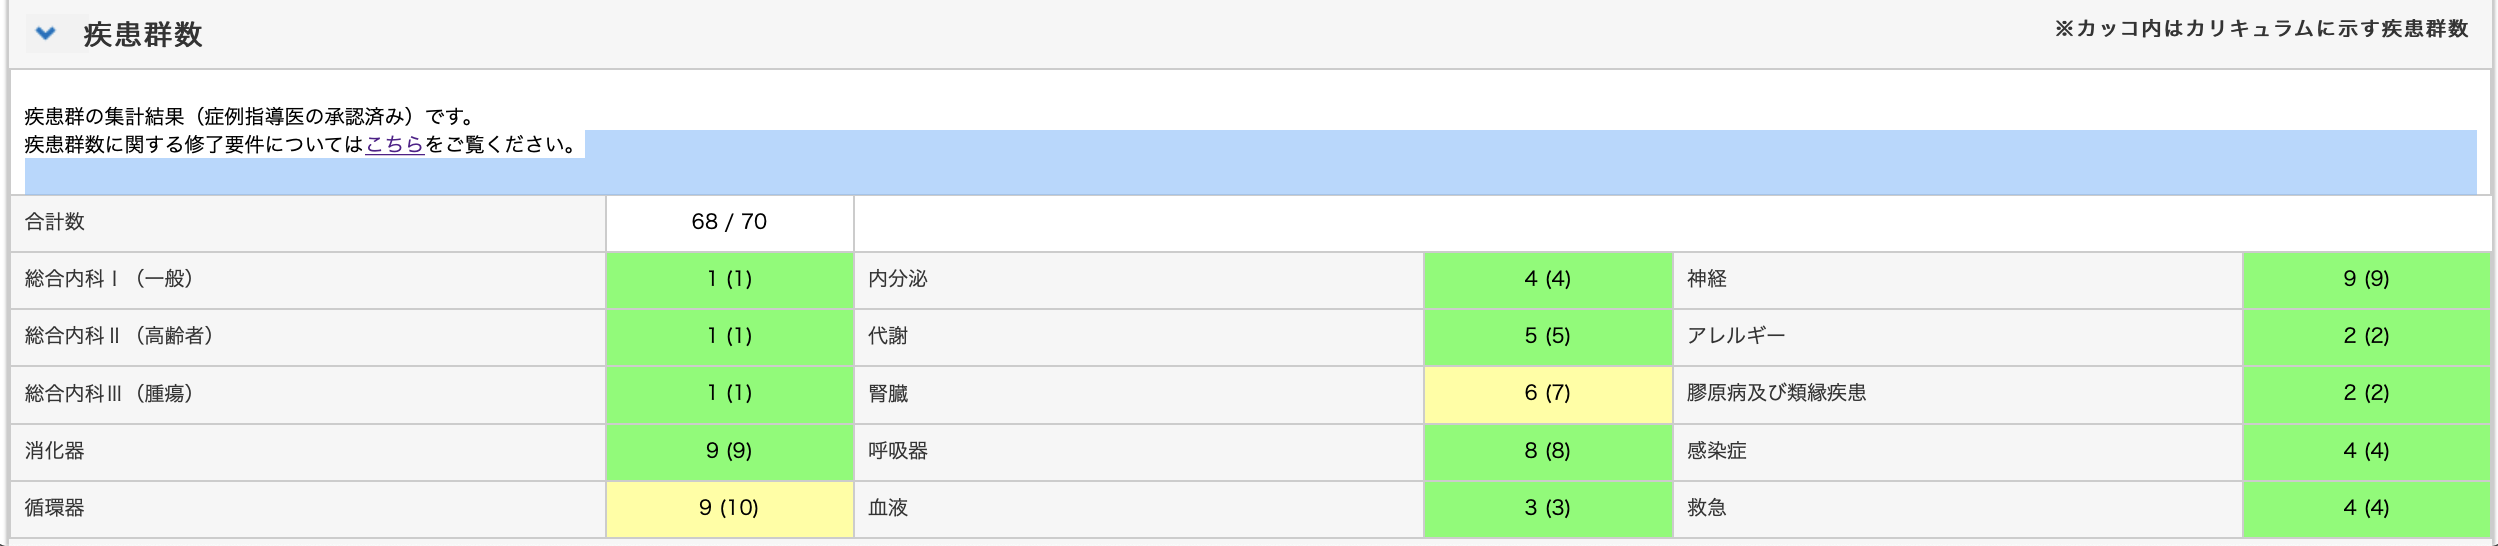Image resolution: width=2498 pixels, height=546 pixels.
Task: Click the 疾患群数 section heading
Action: point(143,35)
